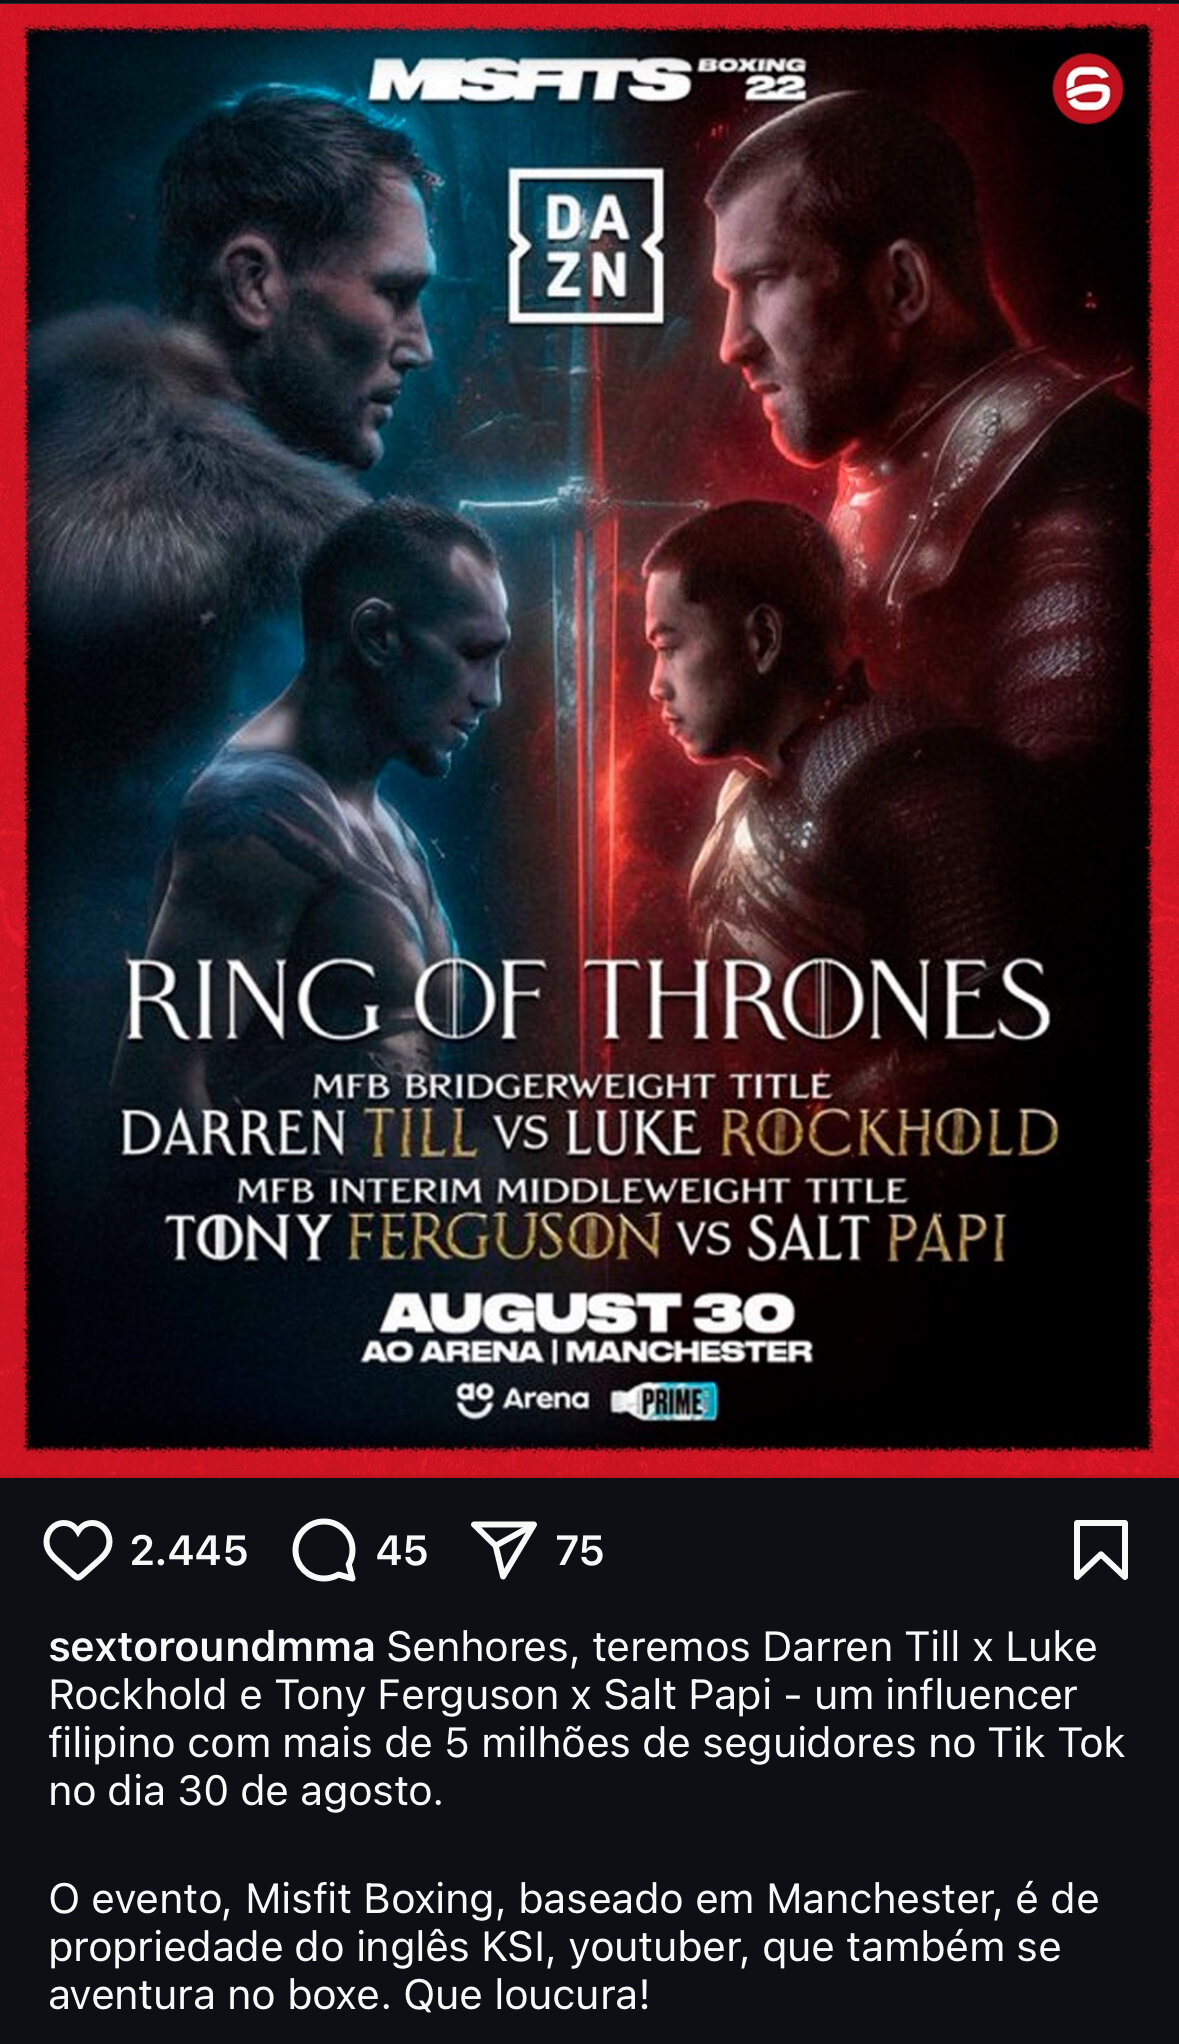The width and height of the screenshot is (1179, 2044).
Task: Click the Misfits Boxing 22 logo
Action: pos(588,80)
